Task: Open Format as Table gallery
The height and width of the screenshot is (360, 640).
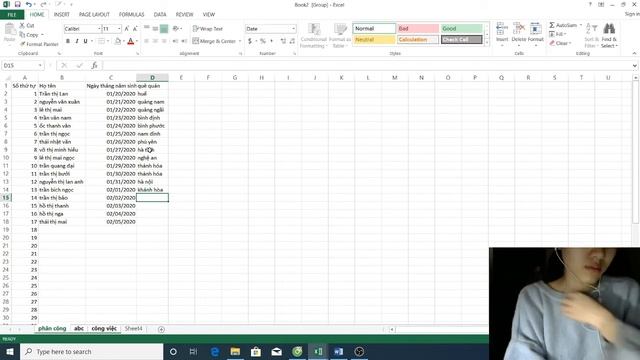Action: [340, 36]
